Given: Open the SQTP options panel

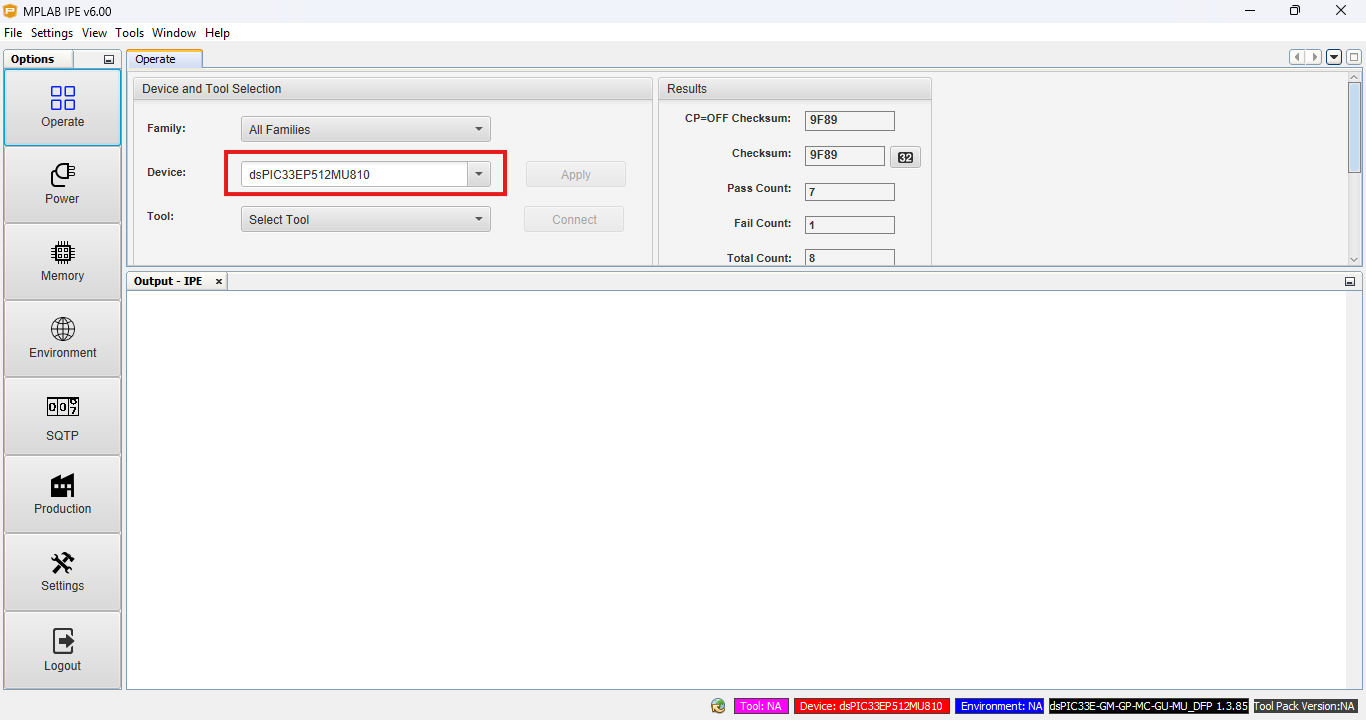Looking at the screenshot, I should 62,417.
